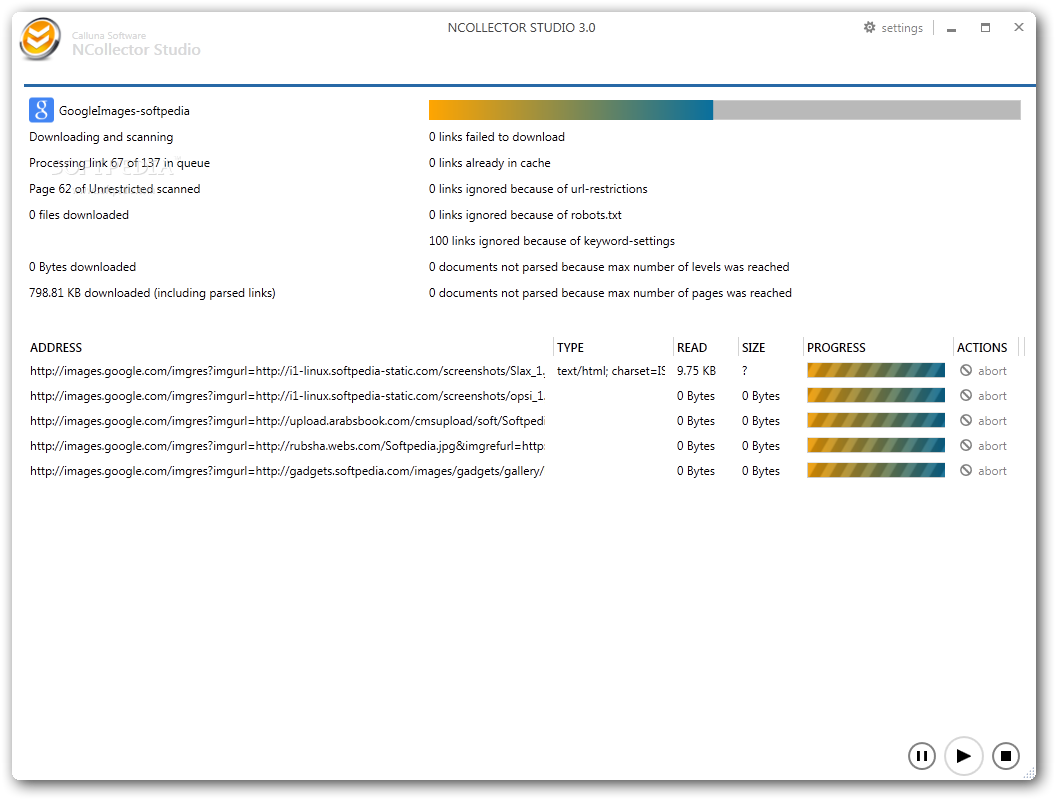Screen dimensions: 1056x800
Task: Click '798.81 KB downloaded' text
Action: pyautogui.click(x=152, y=293)
